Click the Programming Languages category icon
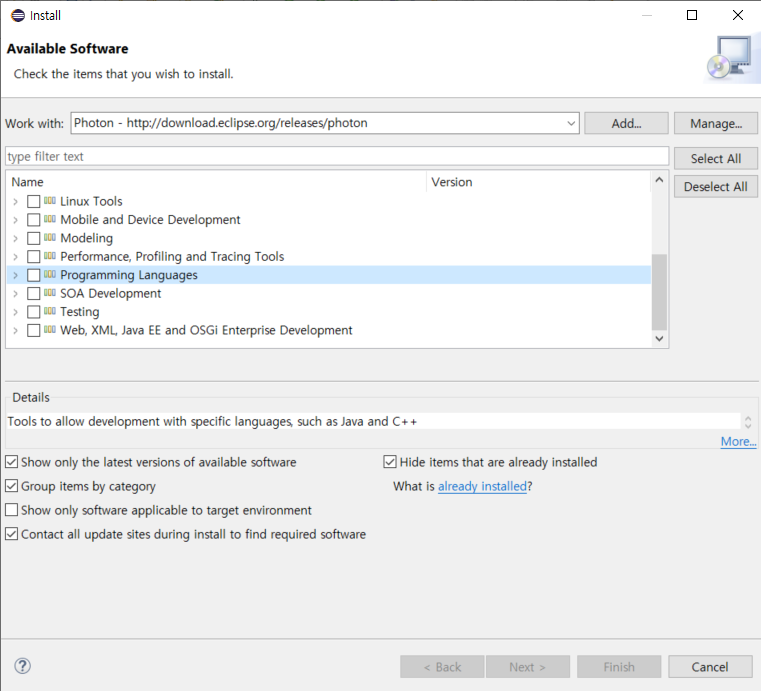The height and width of the screenshot is (691, 761). point(50,274)
